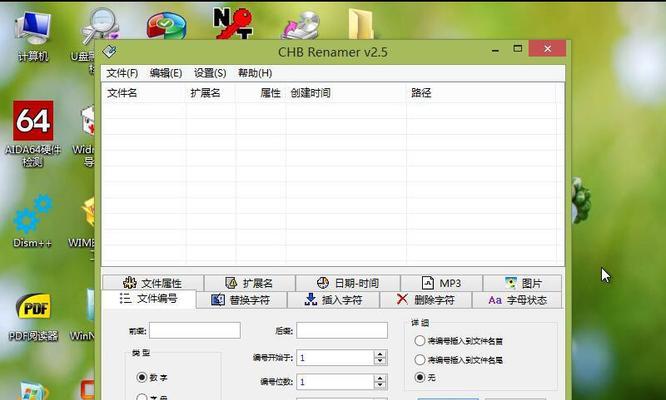Open AIDA64 desktop icon
The image size is (666, 400).
32,125
